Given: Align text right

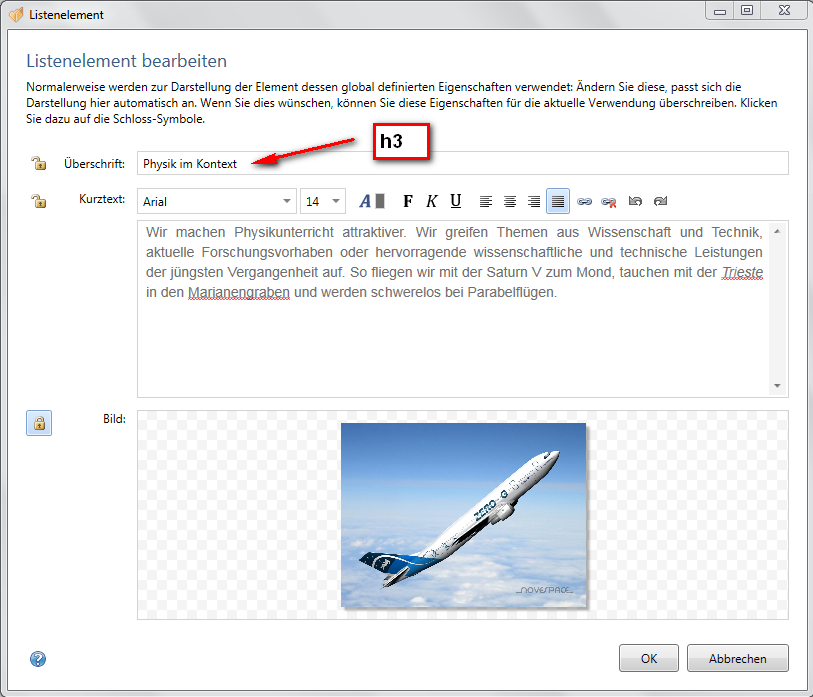Looking at the screenshot, I should click(x=534, y=201).
